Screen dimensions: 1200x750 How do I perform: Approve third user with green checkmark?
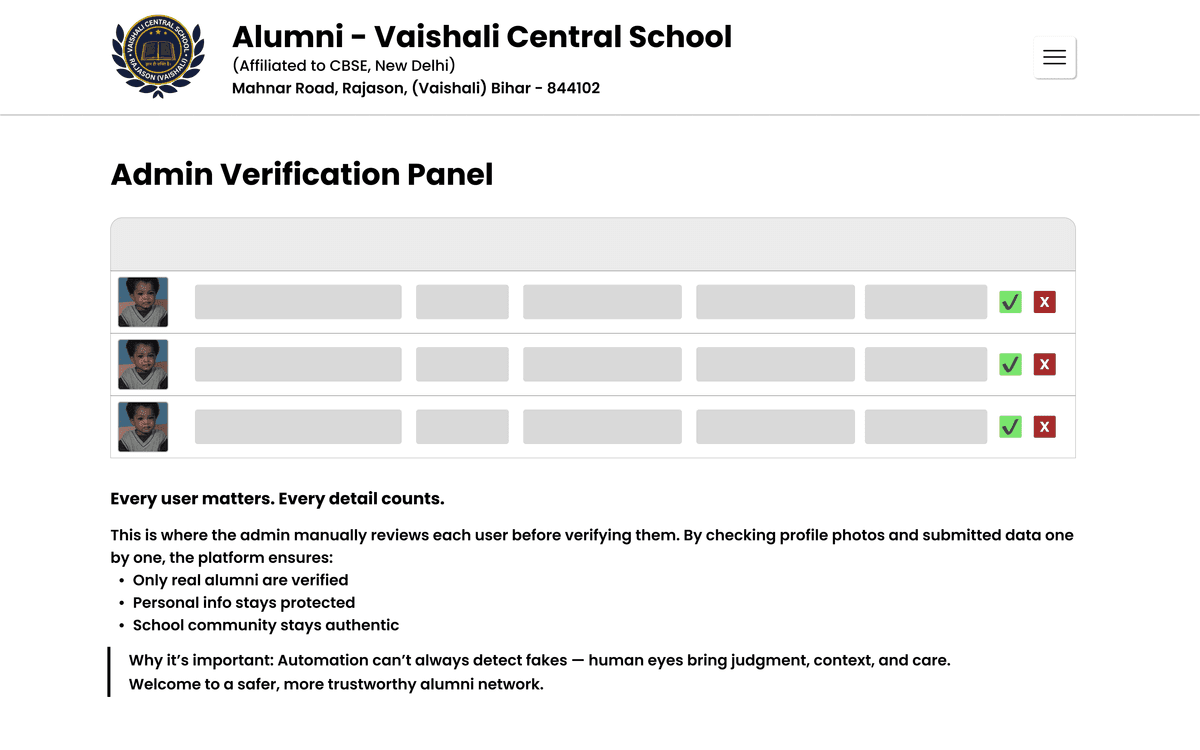(x=1010, y=427)
